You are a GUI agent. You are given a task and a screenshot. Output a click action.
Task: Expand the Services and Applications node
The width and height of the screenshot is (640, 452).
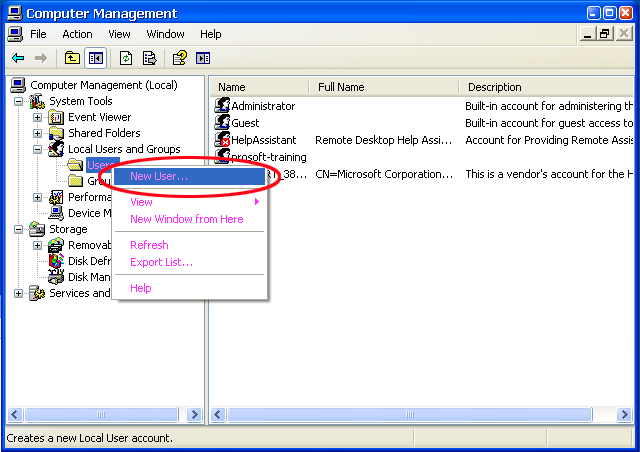[x=18, y=293]
